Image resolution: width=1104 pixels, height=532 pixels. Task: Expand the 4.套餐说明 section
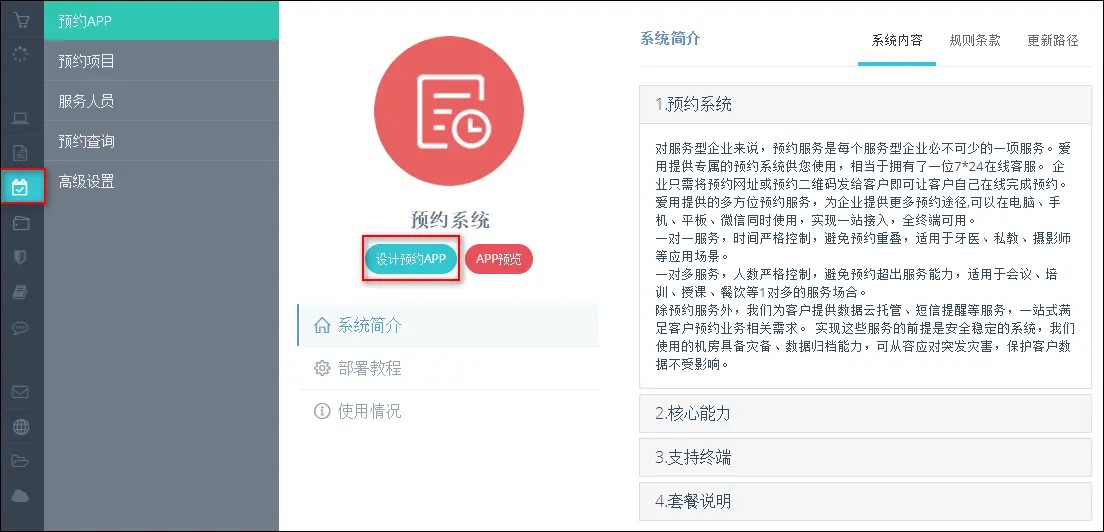(865, 501)
